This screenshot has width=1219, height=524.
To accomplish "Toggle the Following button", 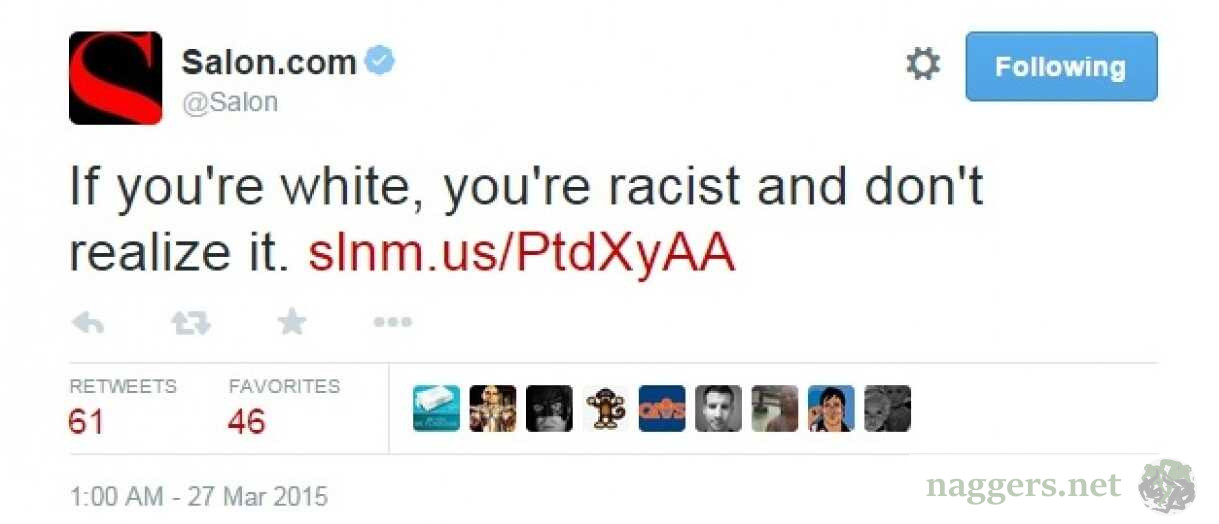I will 1061,66.
